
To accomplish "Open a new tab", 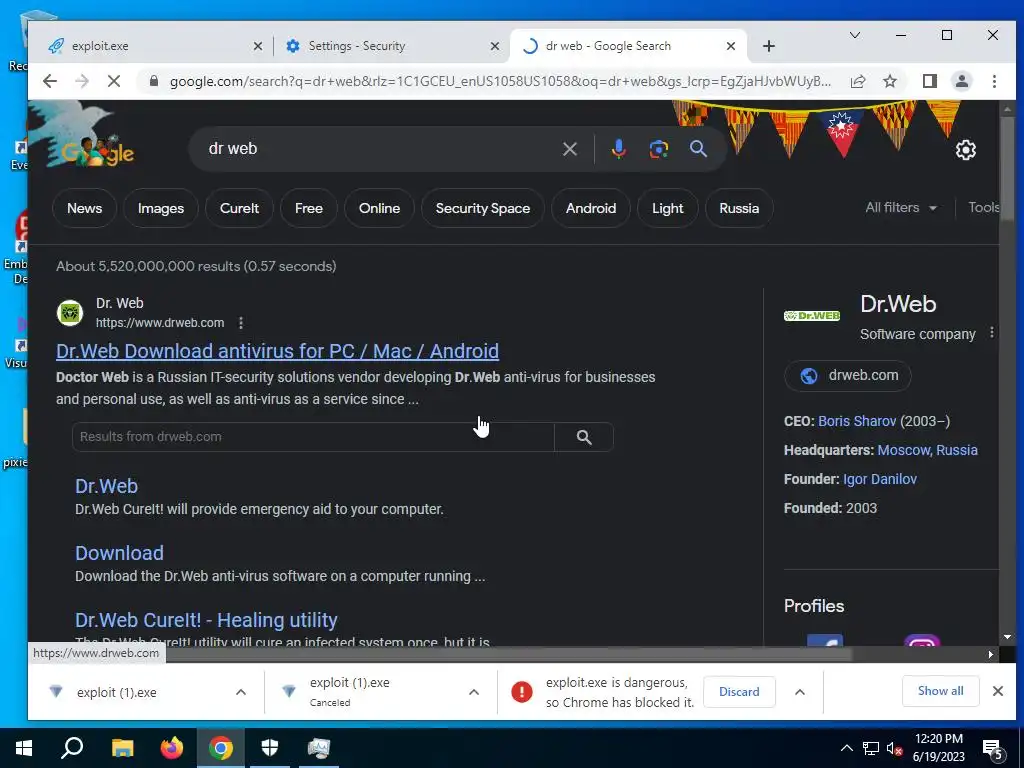I will (769, 46).
